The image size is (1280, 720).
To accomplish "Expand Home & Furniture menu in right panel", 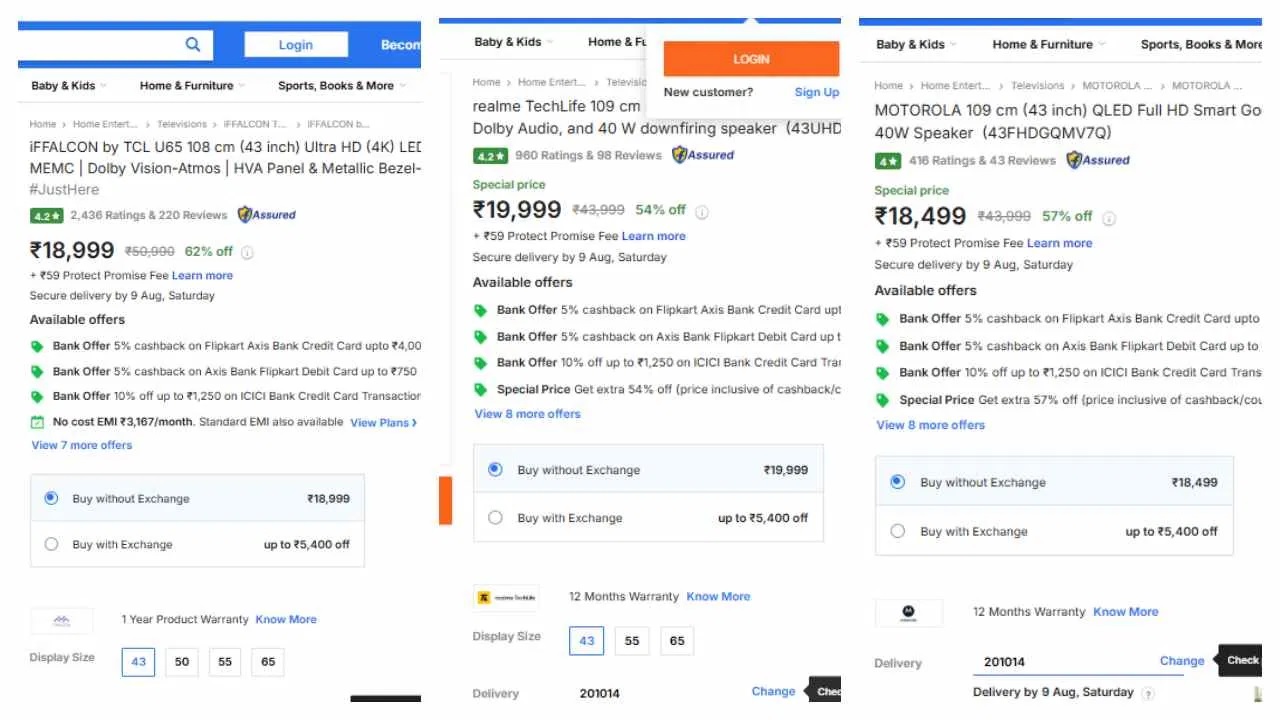I will [x=1049, y=44].
